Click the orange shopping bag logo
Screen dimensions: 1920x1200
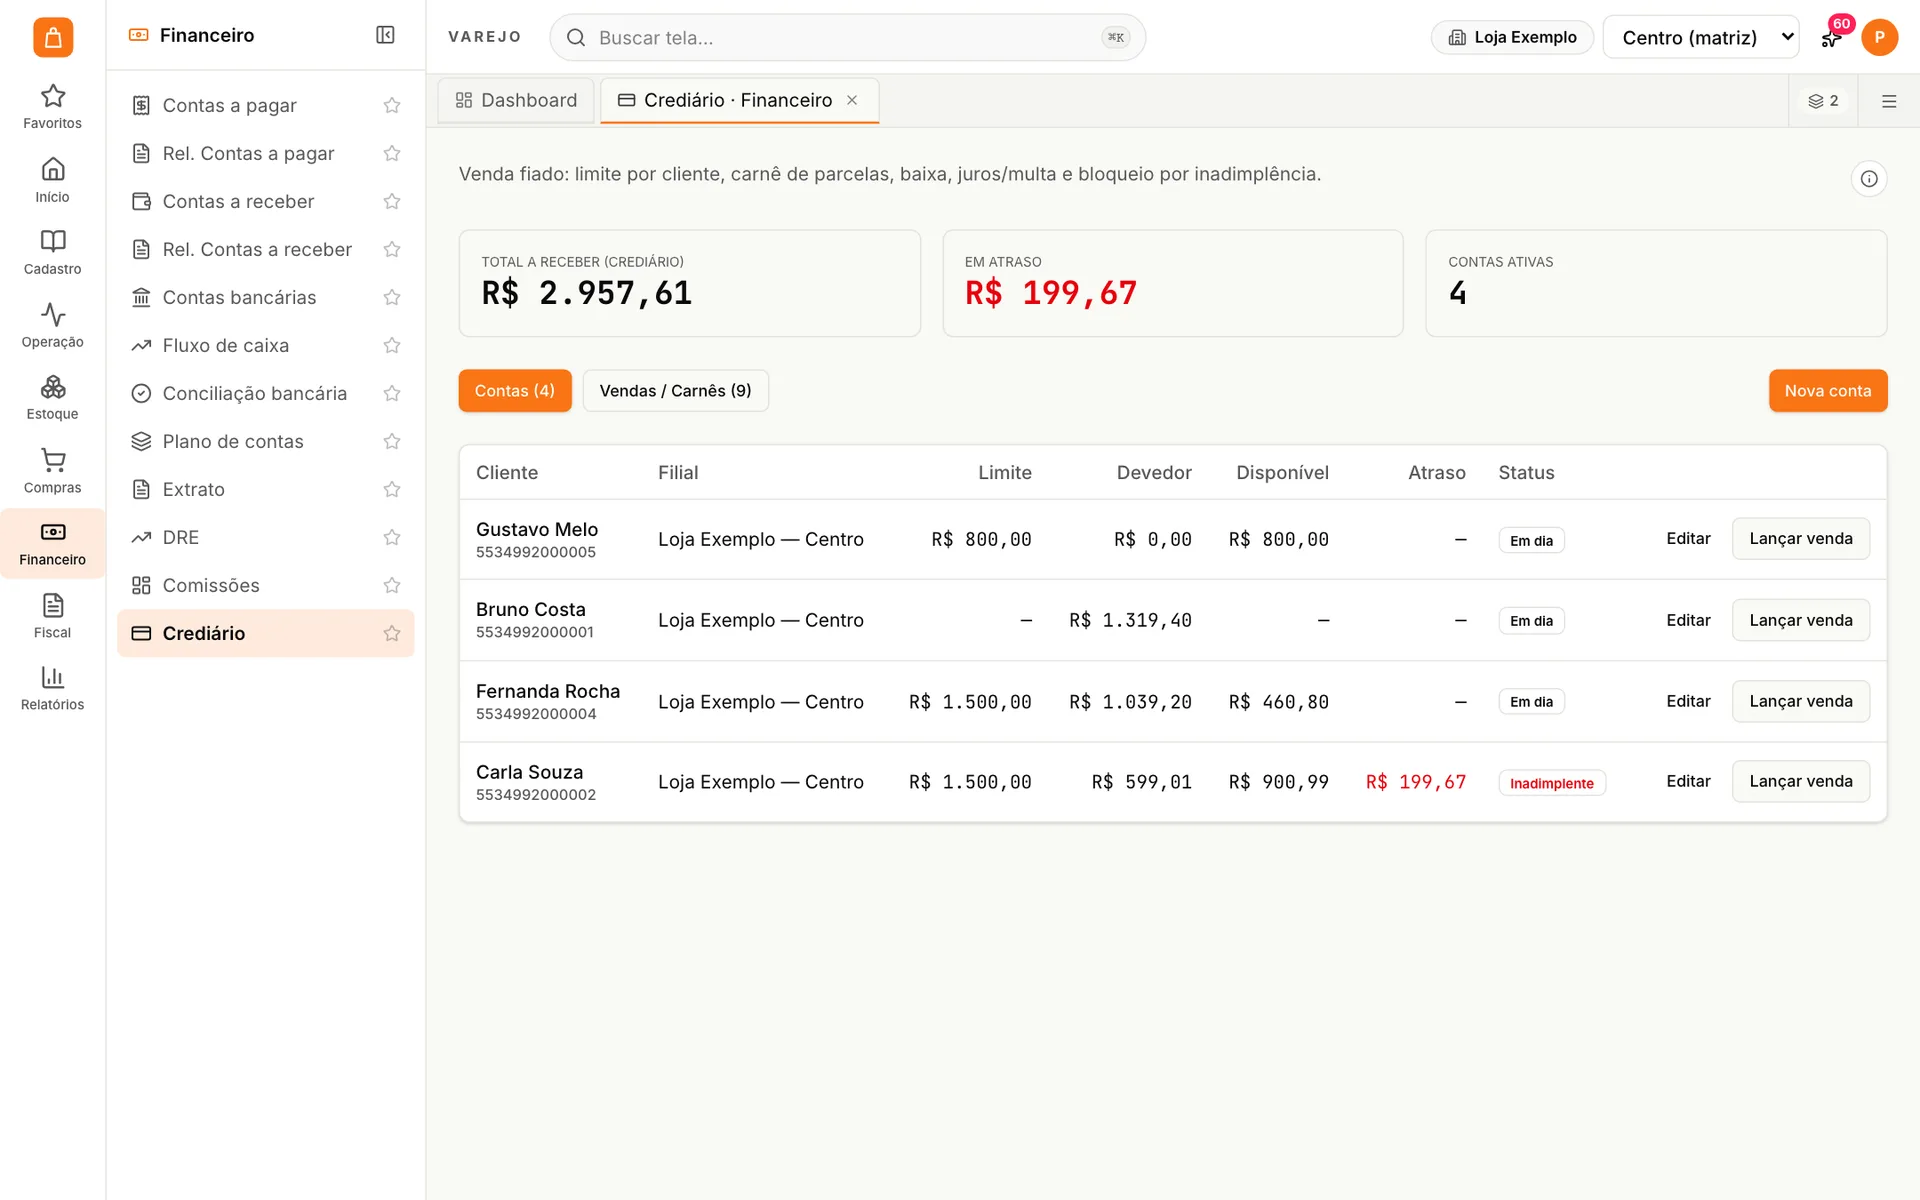[x=53, y=37]
